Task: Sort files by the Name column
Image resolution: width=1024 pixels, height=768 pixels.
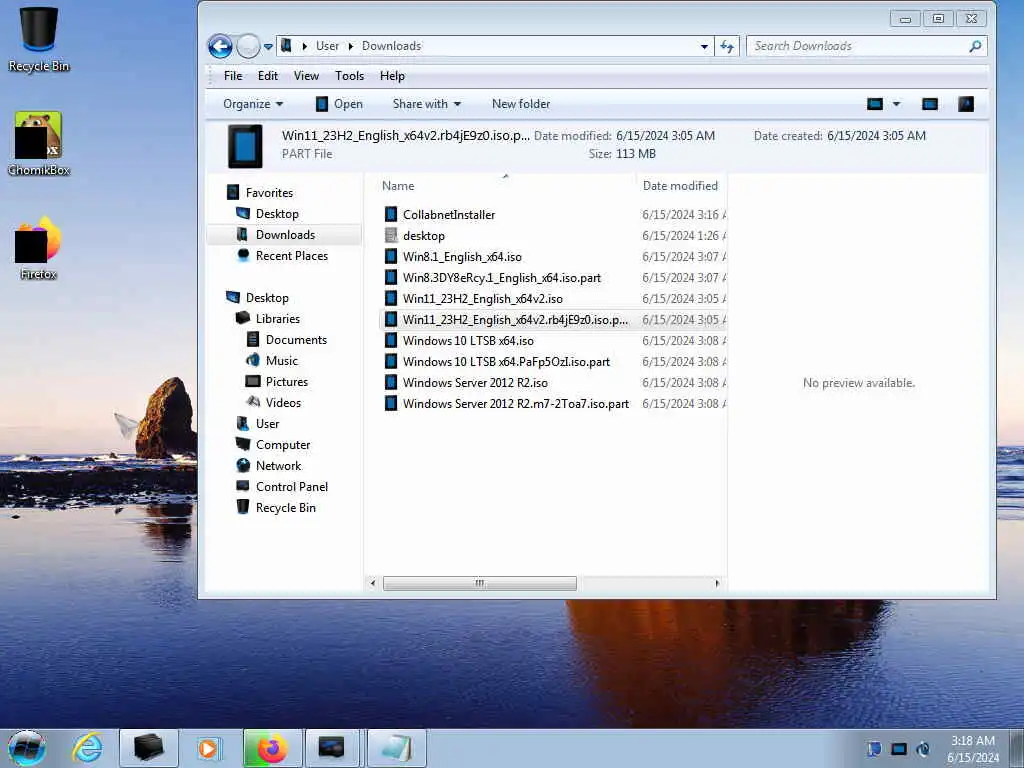Action: coord(398,186)
